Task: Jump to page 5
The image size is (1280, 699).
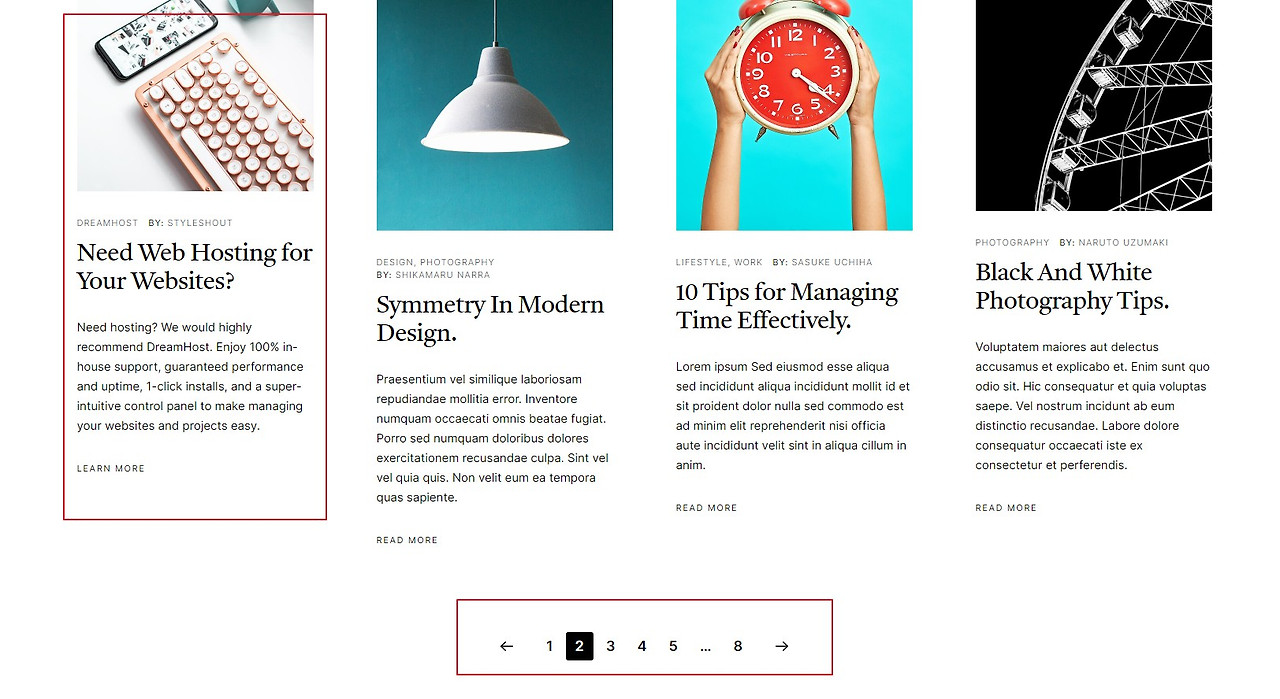Action: click(673, 646)
